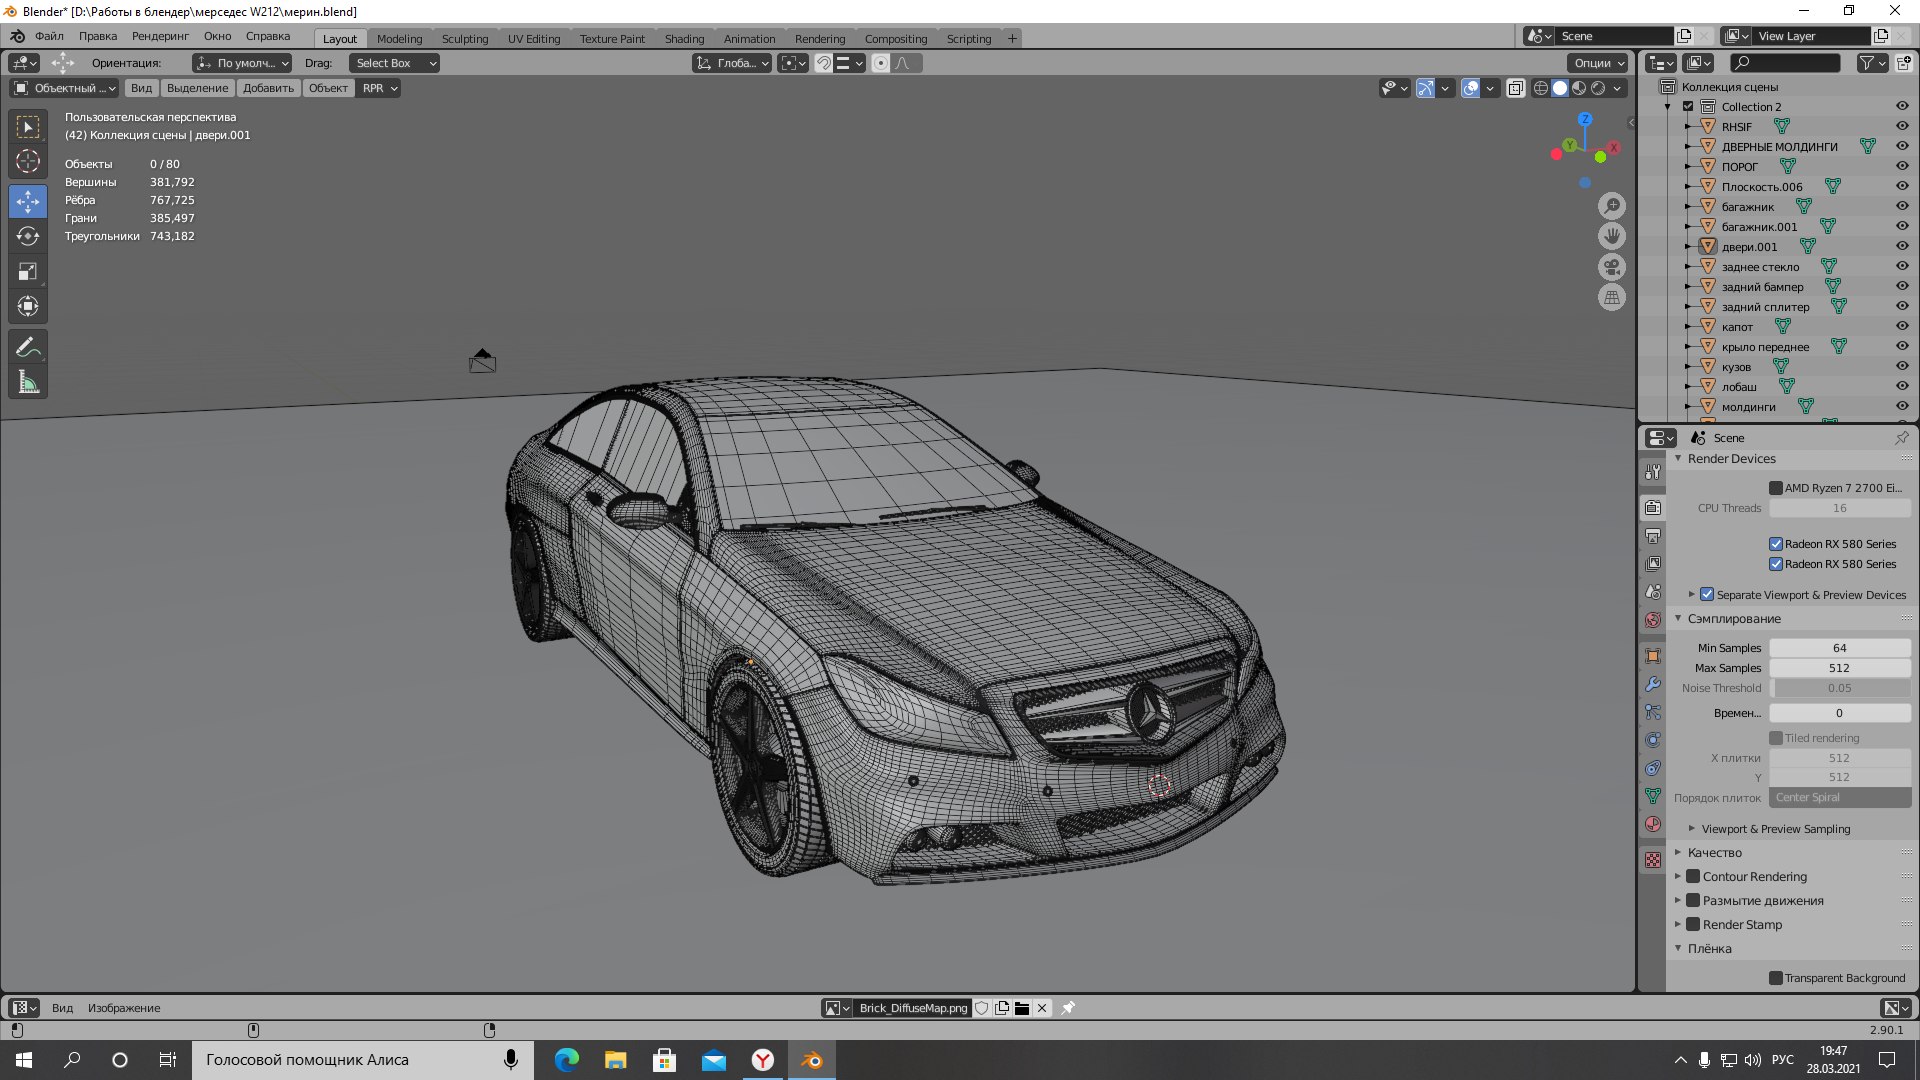Open the orientation По умолч... dropdown

pos(243,63)
